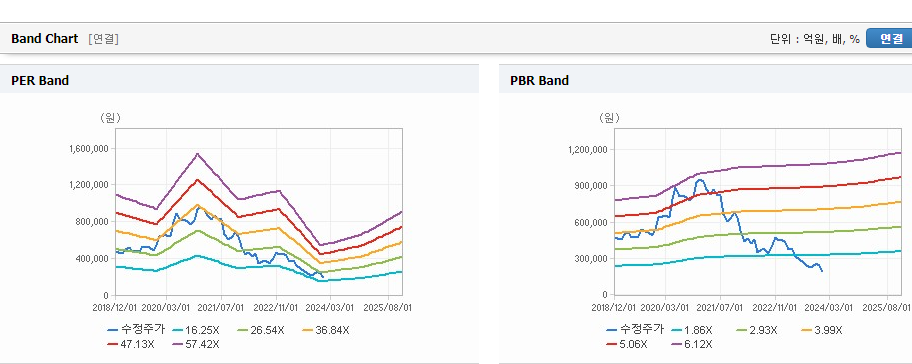Toggle the 26.54X legend entry

click(262, 330)
